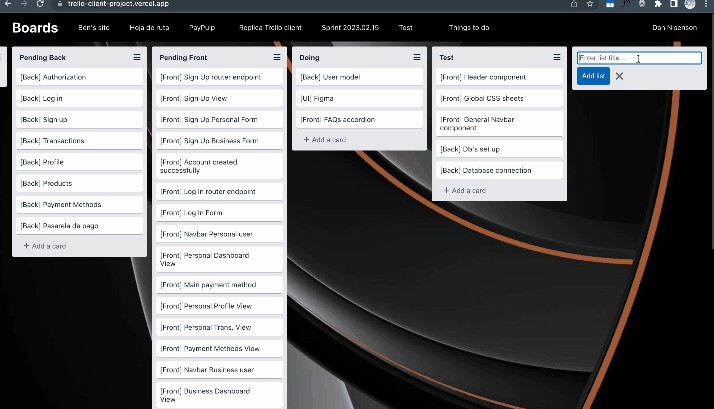Click the browser reload icon
The image size is (714, 409).
[38, 4]
